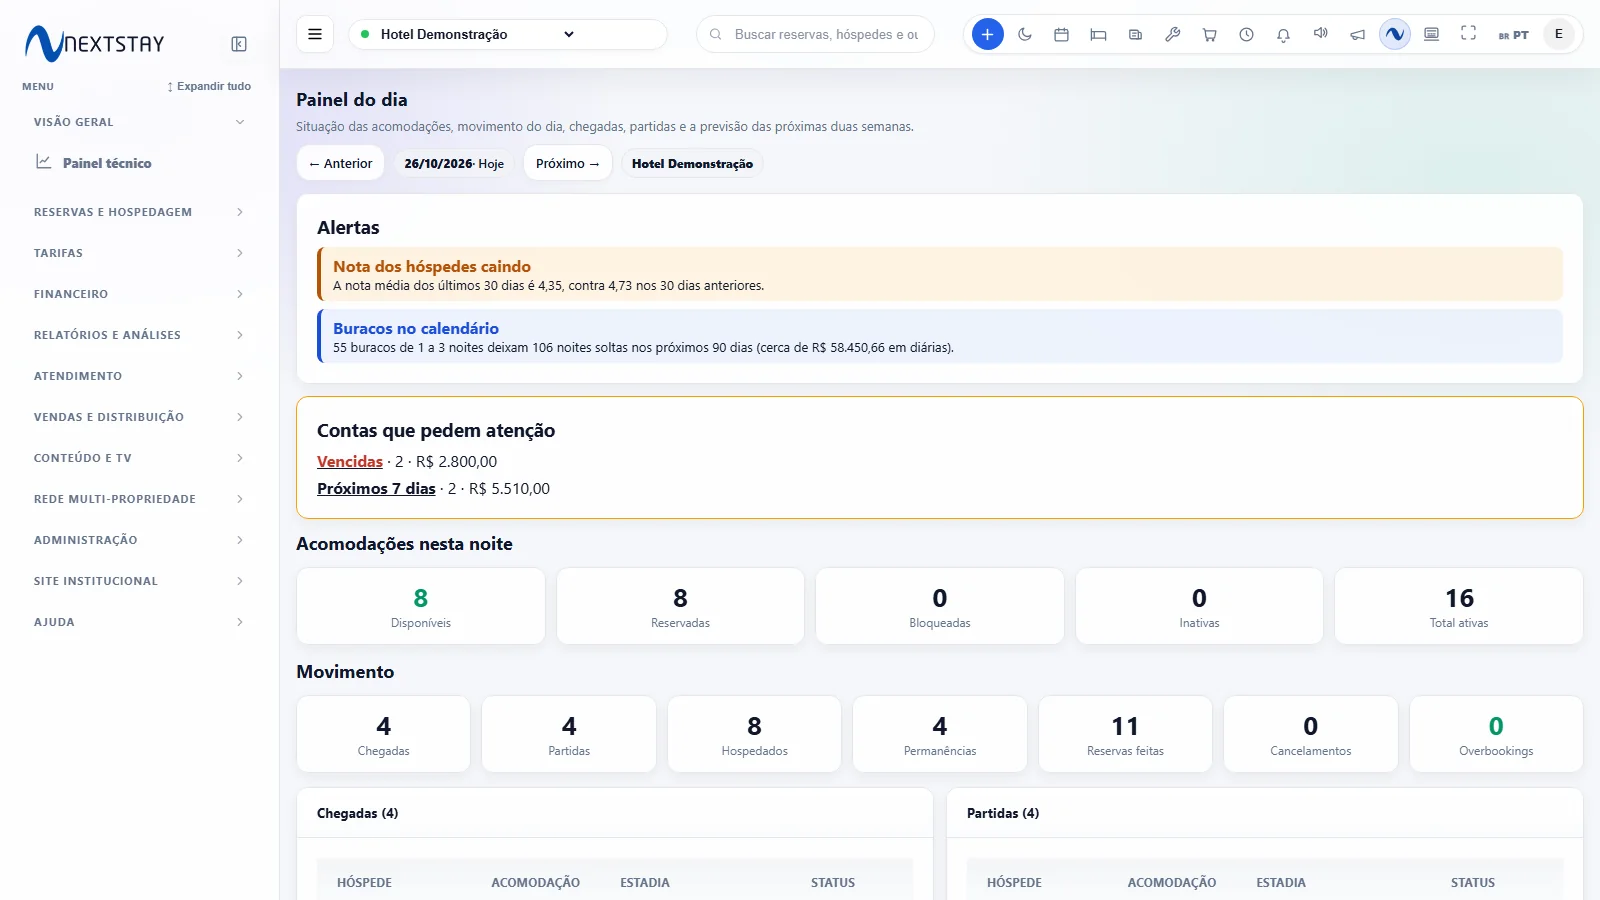The height and width of the screenshot is (900, 1600).
Task: Expand the Financeiro section
Action: 139,294
